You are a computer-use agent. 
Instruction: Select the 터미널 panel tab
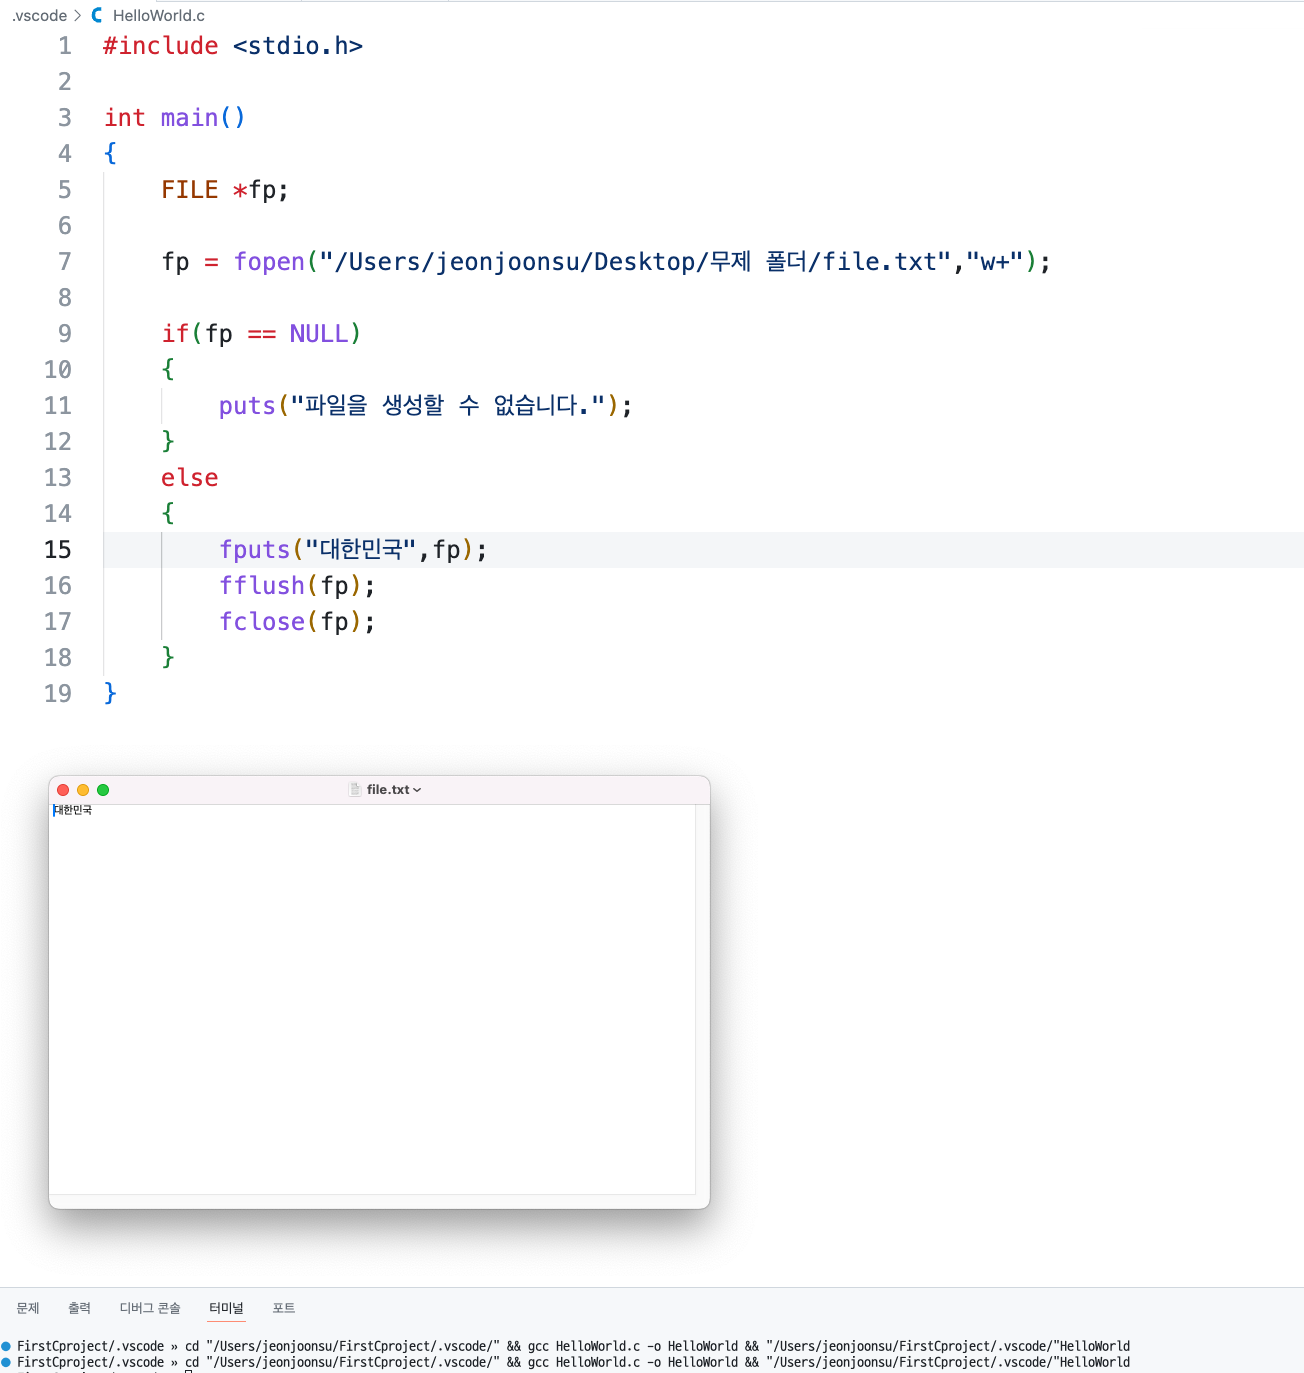tap(226, 1308)
